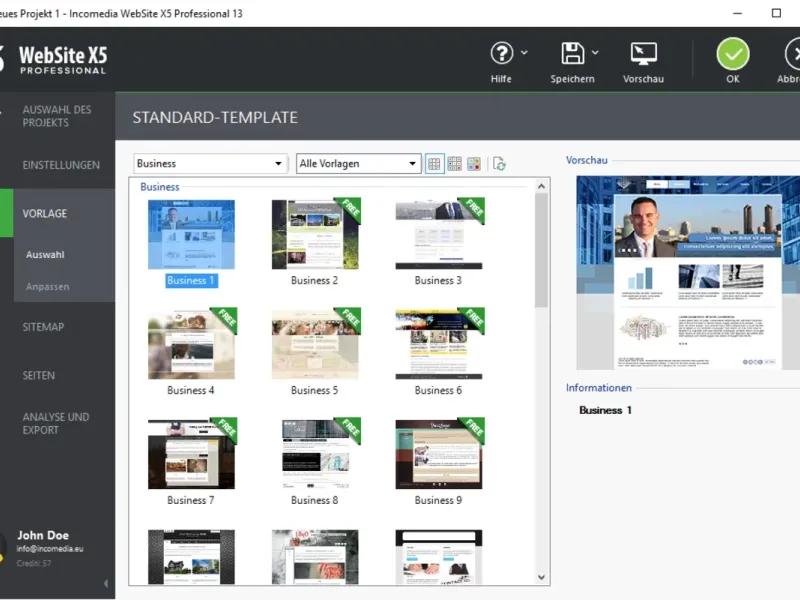Open the Hilfe help icon

tap(502, 53)
